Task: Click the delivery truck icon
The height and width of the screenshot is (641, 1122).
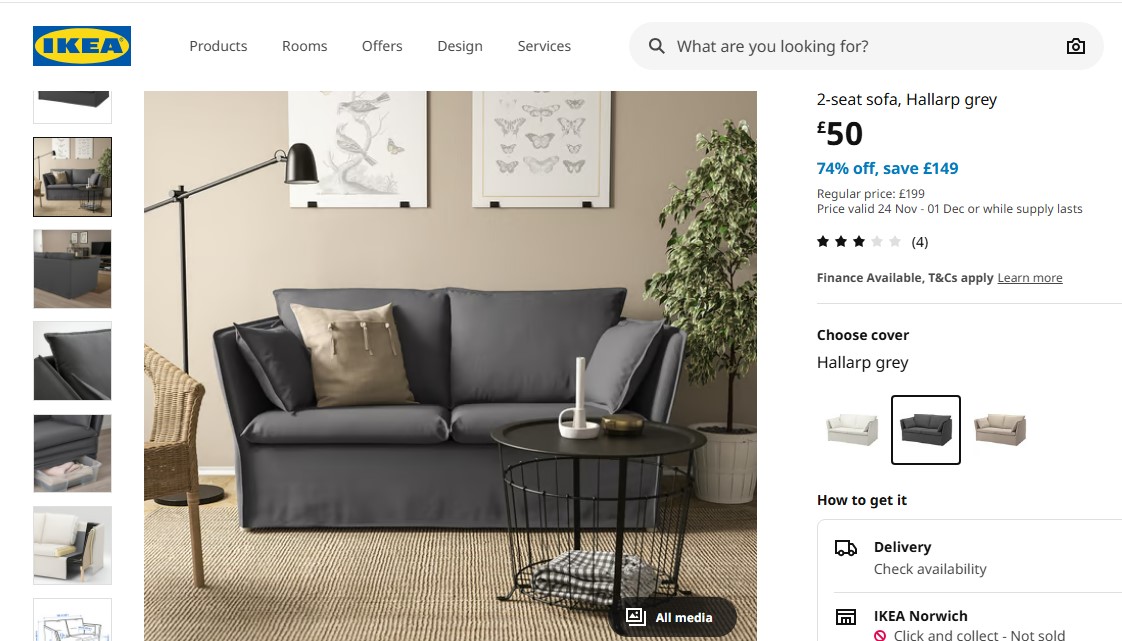Action: tap(846, 548)
